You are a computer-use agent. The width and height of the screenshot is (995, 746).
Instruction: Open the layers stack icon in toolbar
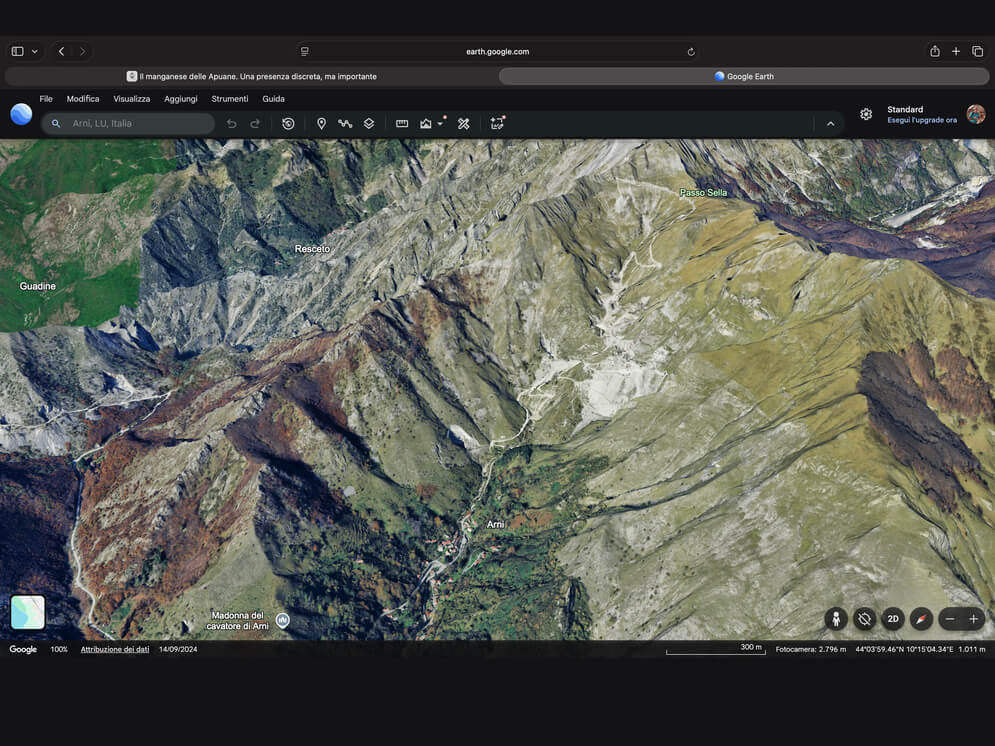click(x=369, y=124)
